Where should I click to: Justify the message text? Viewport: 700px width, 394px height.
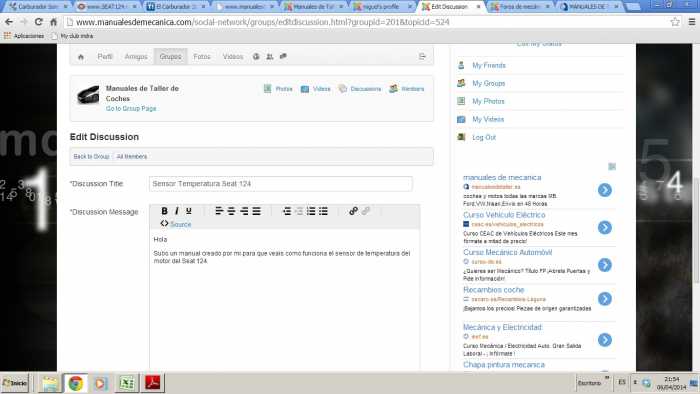(256, 211)
